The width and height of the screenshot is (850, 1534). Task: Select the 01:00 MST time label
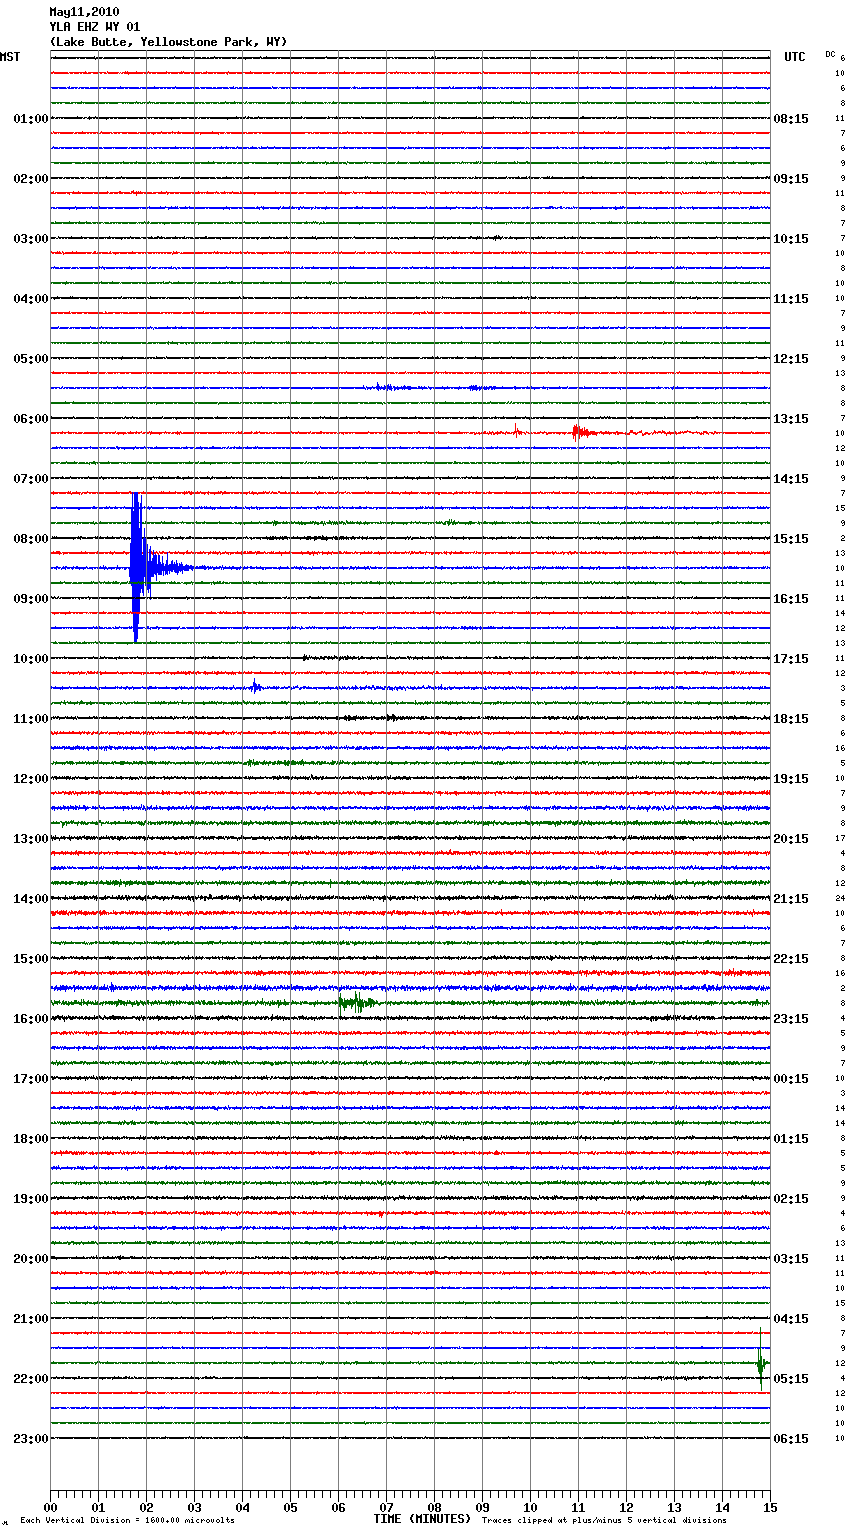point(31,119)
